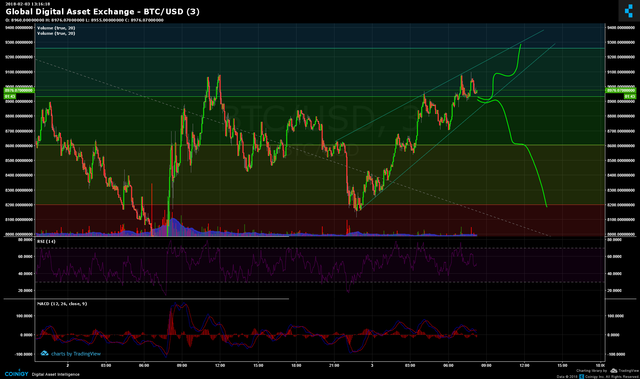640x379 pixels.
Task: Click the green current price tag on right axis
Action: click(621, 90)
